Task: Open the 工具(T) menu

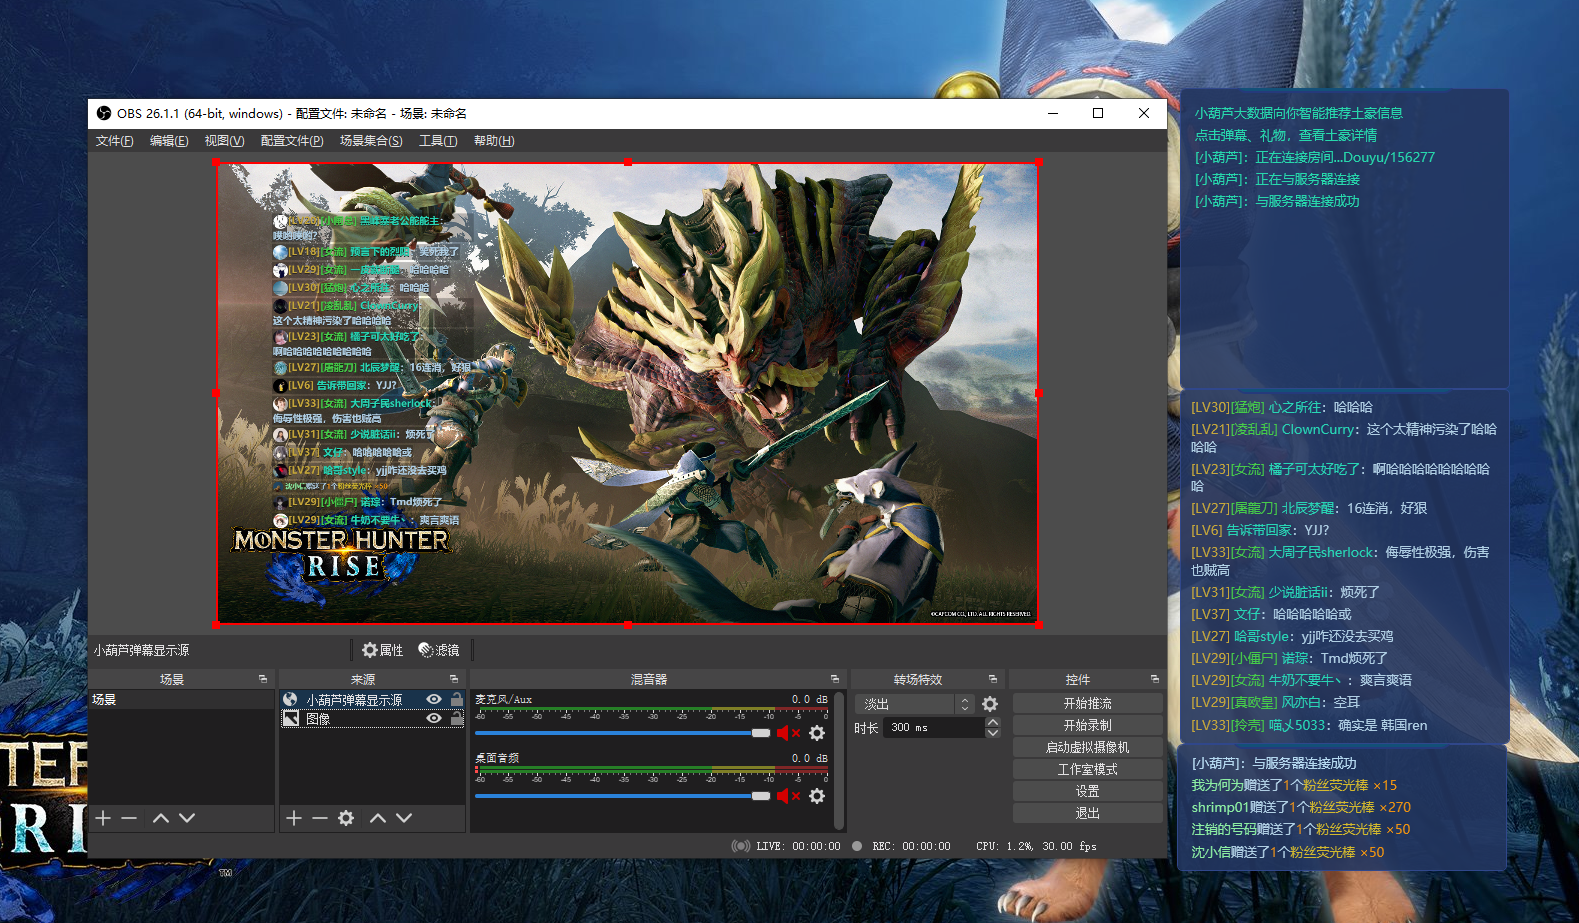Action: pos(438,141)
